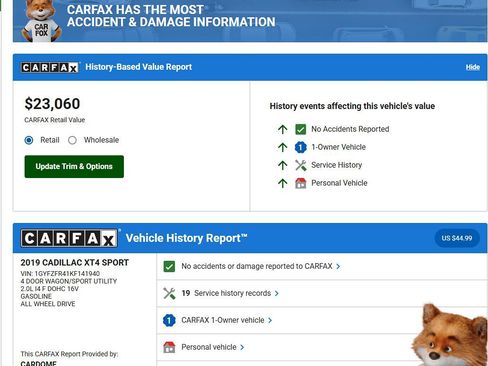Click the GASOLINE fuel type text
Screen dimensions: 488x366
pyautogui.click(x=36, y=296)
